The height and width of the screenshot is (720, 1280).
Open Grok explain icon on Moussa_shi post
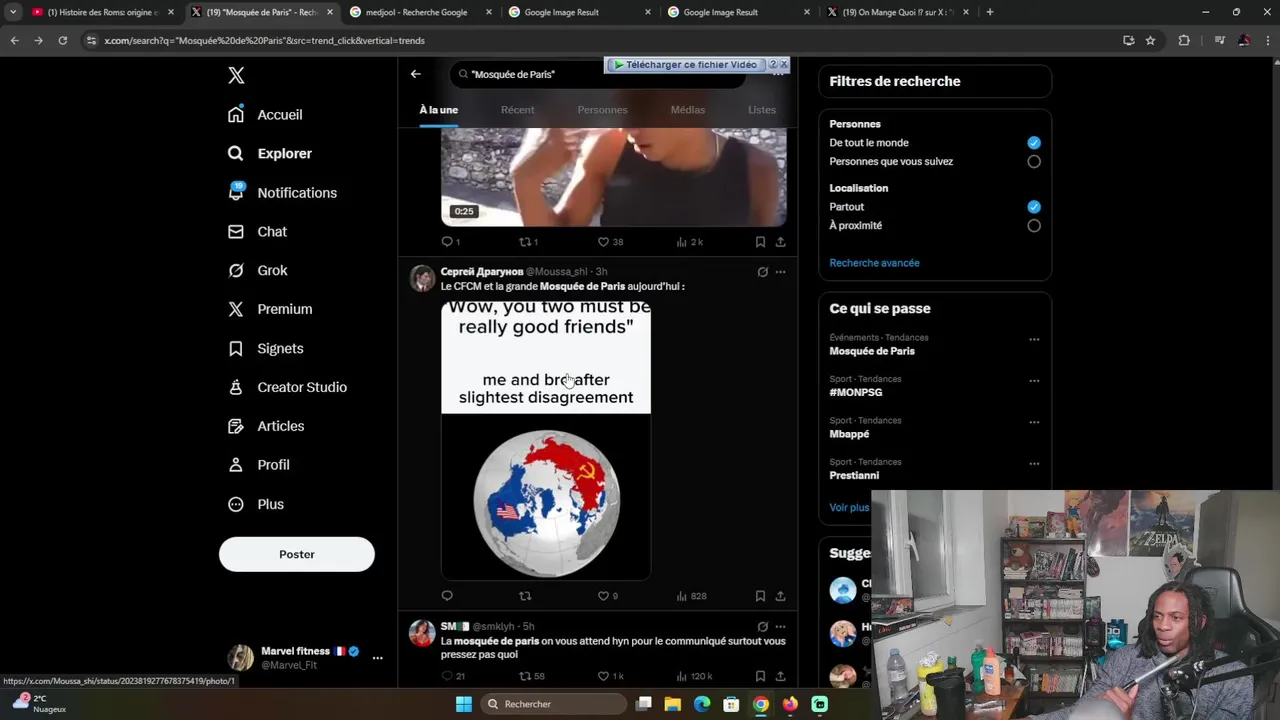click(763, 272)
